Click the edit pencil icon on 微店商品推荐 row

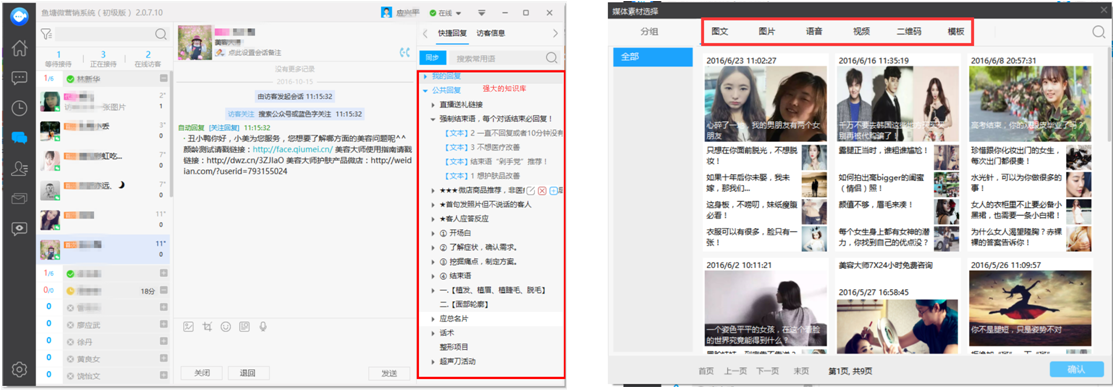pos(530,191)
